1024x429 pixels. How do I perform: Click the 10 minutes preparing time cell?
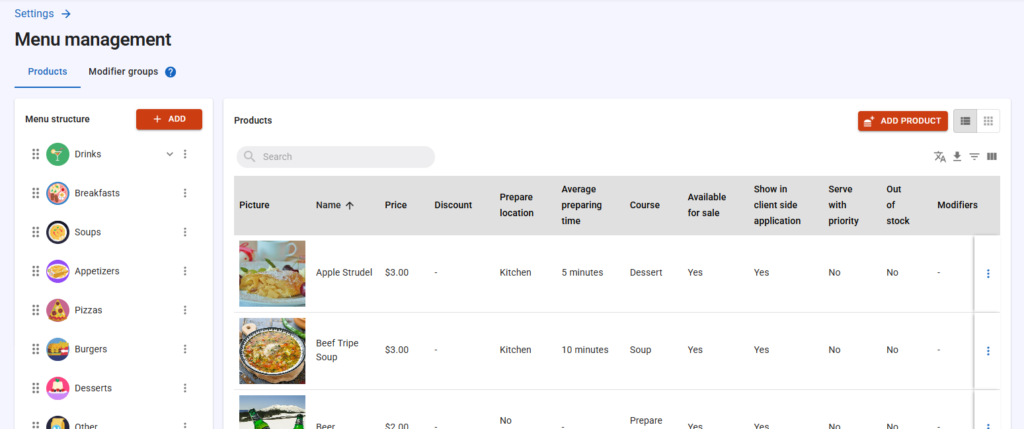pos(585,350)
